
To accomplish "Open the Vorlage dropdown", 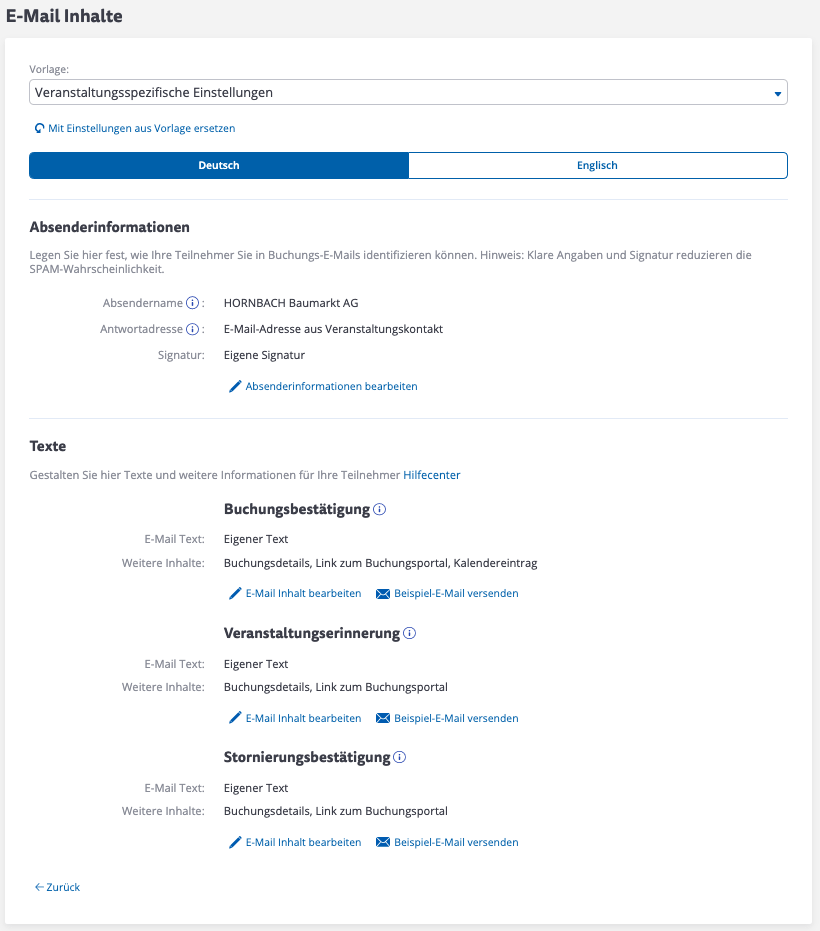I will pyautogui.click(x=400, y=93).
